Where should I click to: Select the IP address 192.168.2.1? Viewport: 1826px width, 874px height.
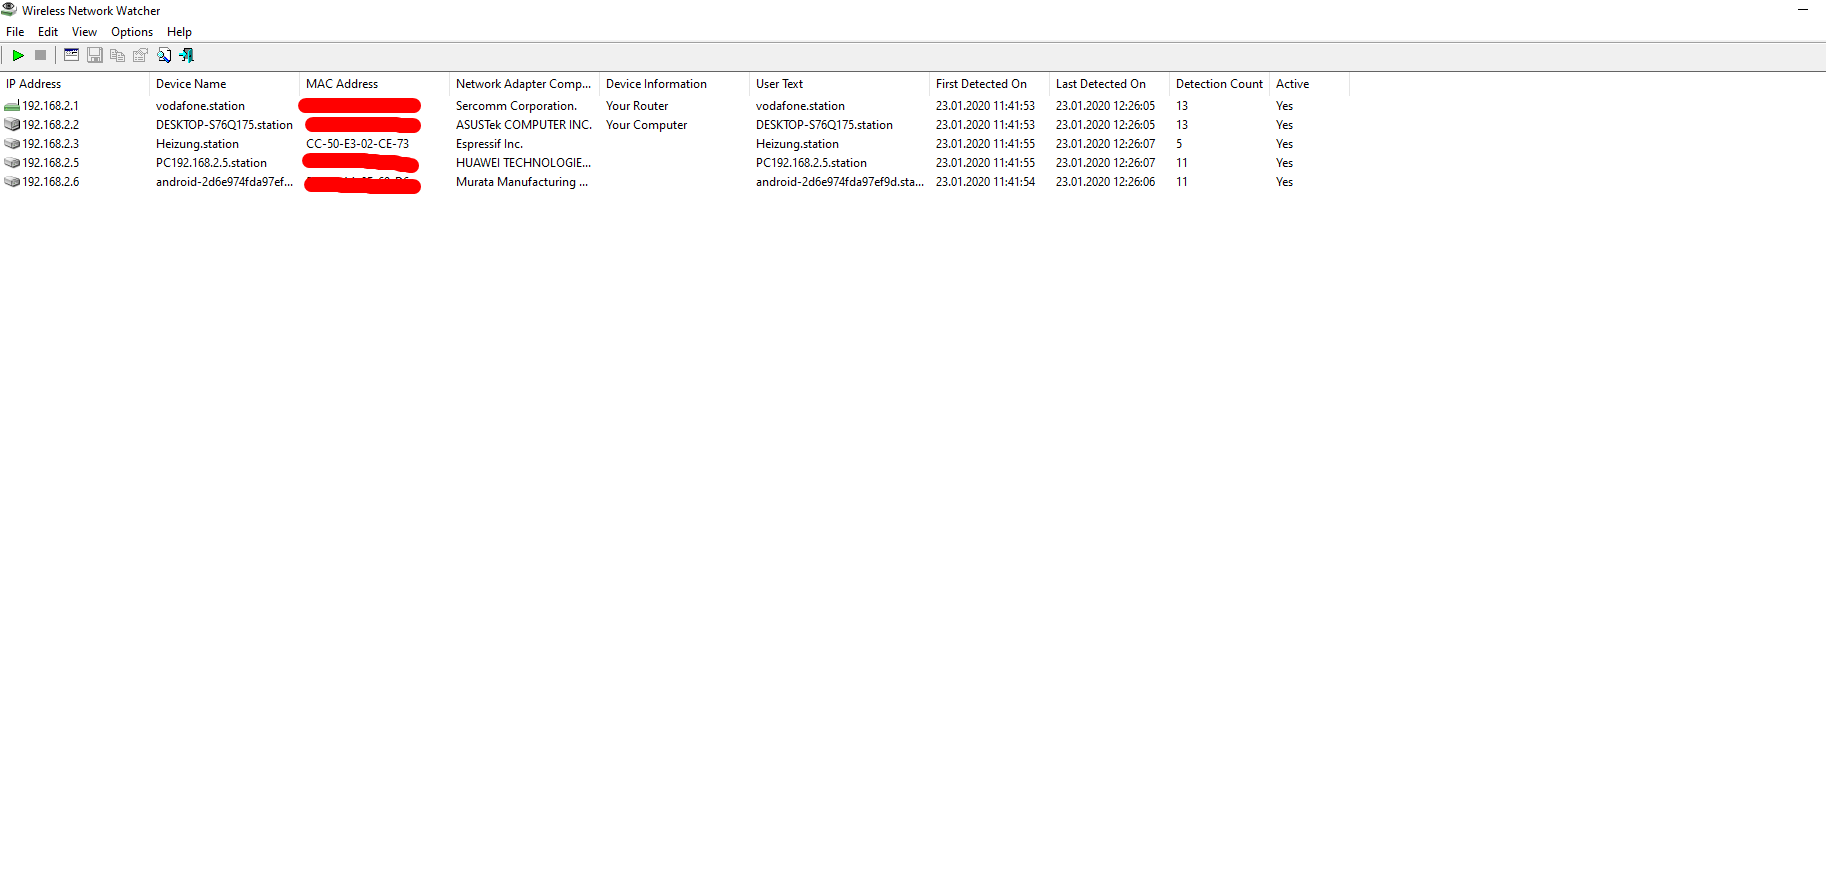50,106
